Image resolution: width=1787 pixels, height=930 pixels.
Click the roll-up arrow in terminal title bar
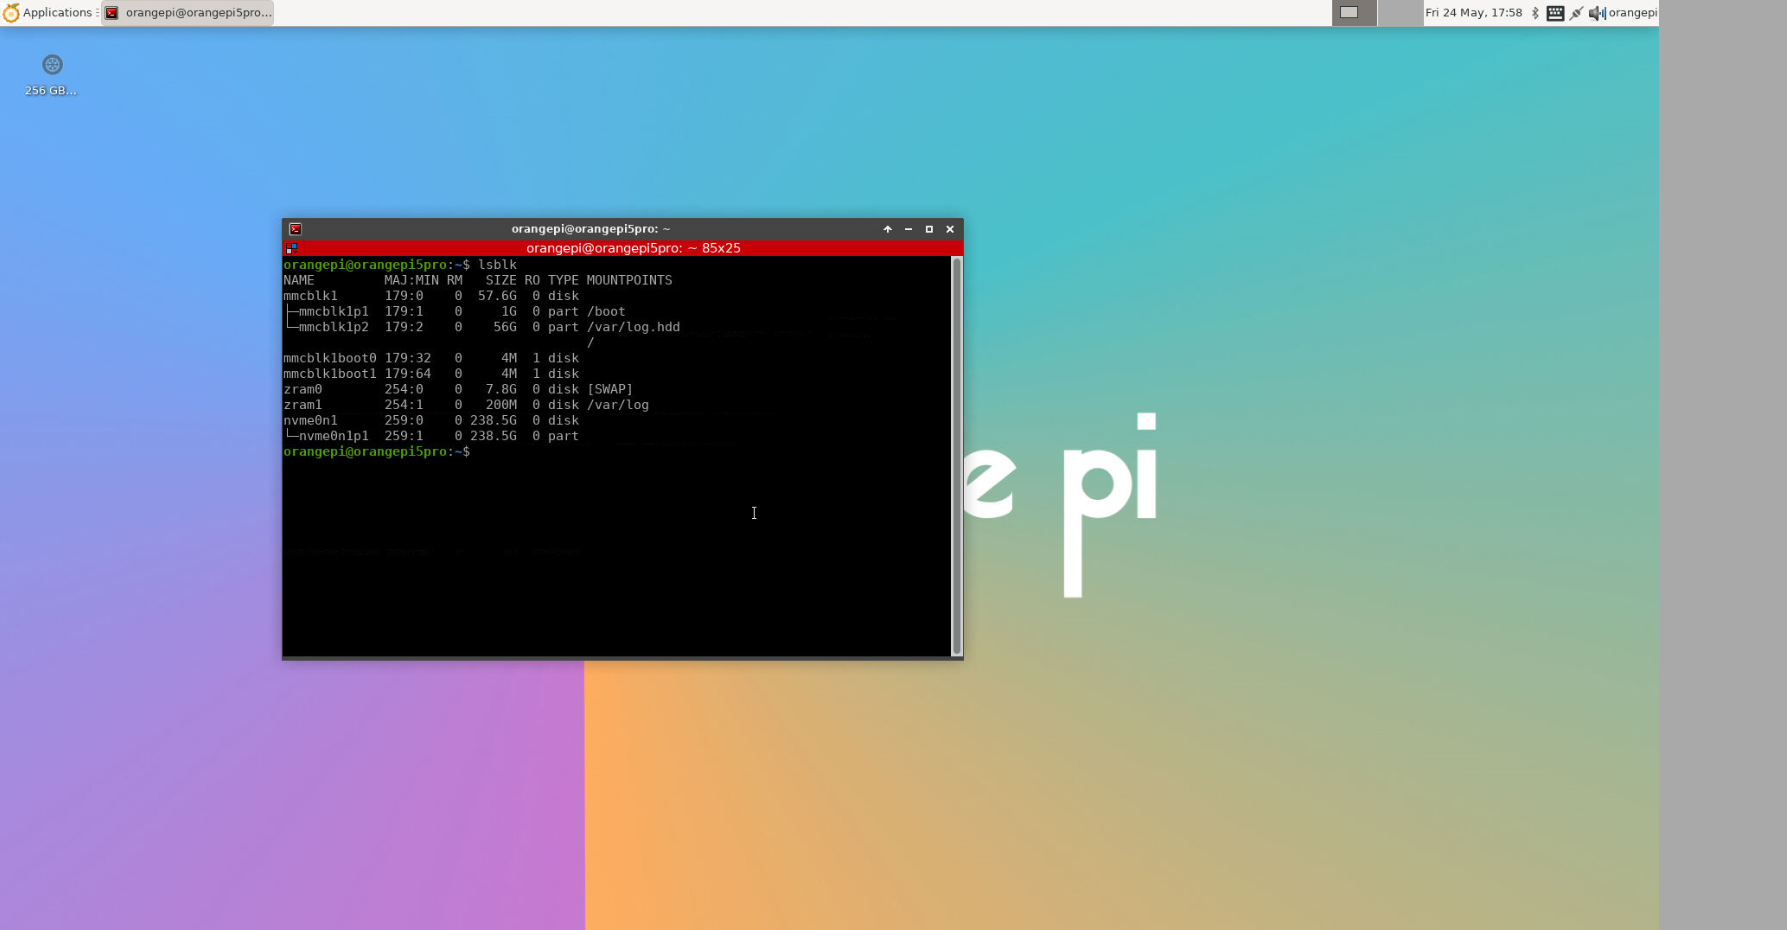[x=887, y=229]
